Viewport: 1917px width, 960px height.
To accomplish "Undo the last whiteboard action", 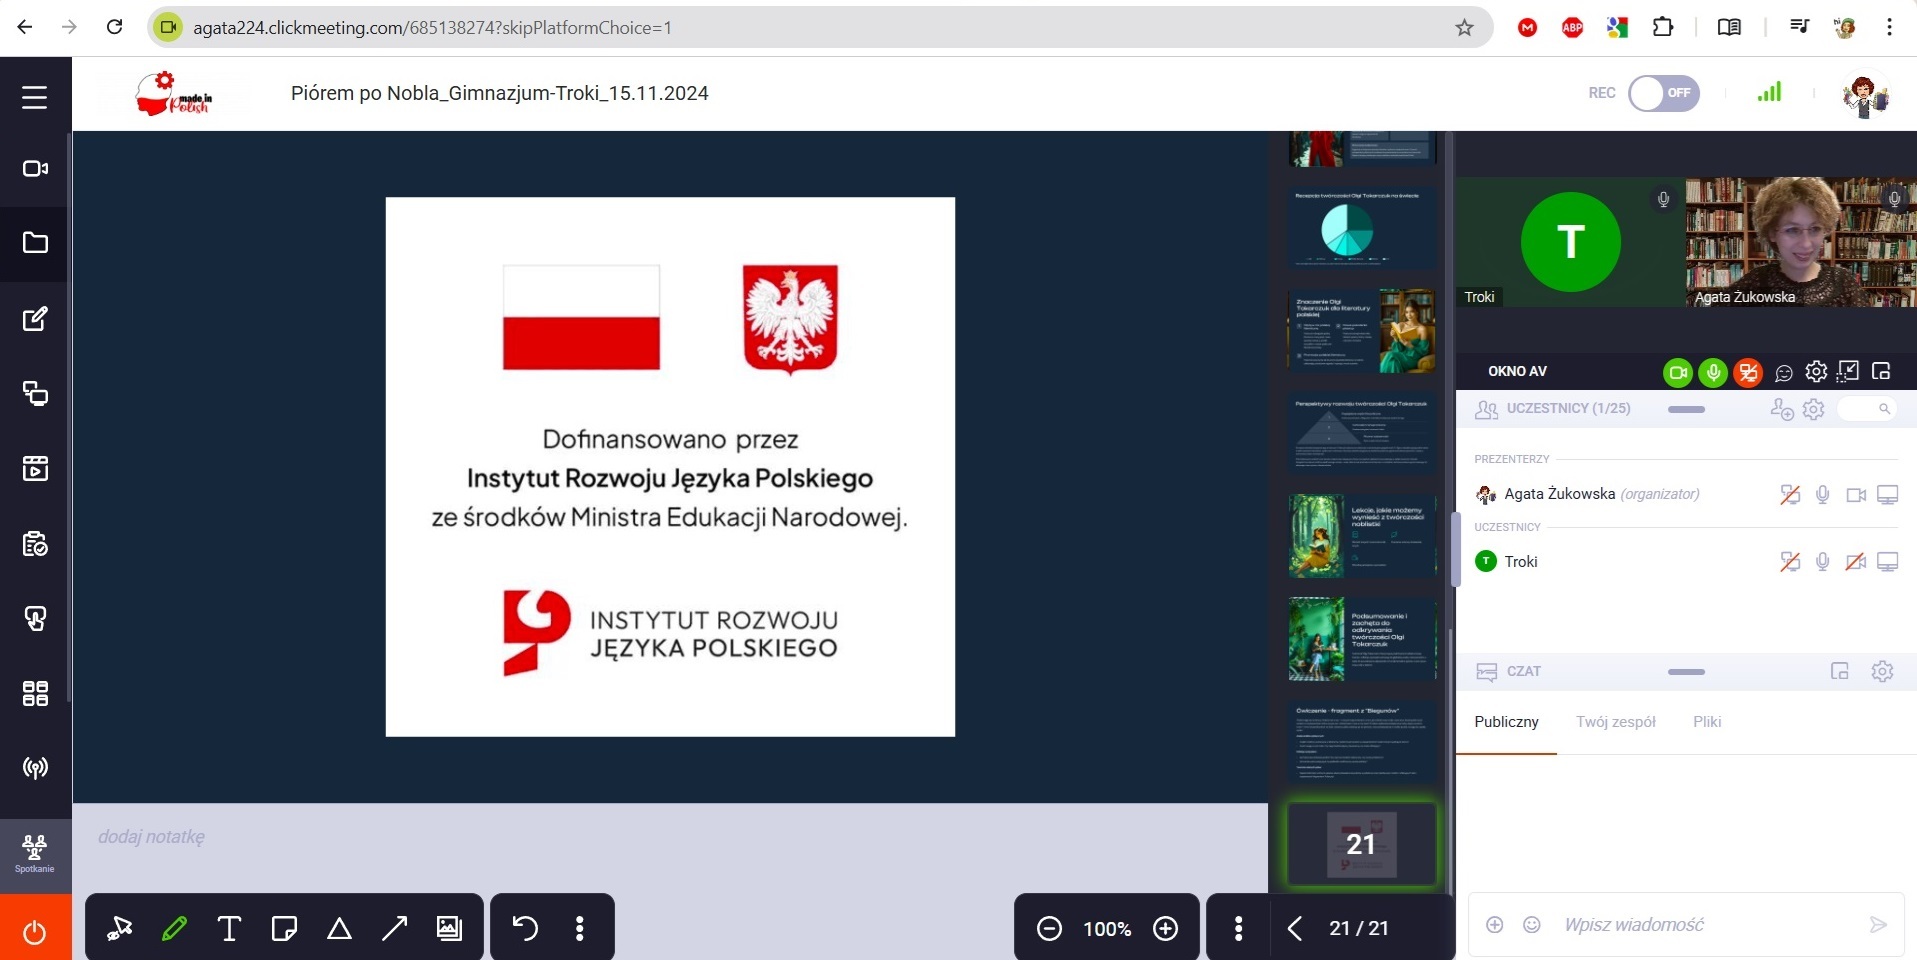I will 525,929.
